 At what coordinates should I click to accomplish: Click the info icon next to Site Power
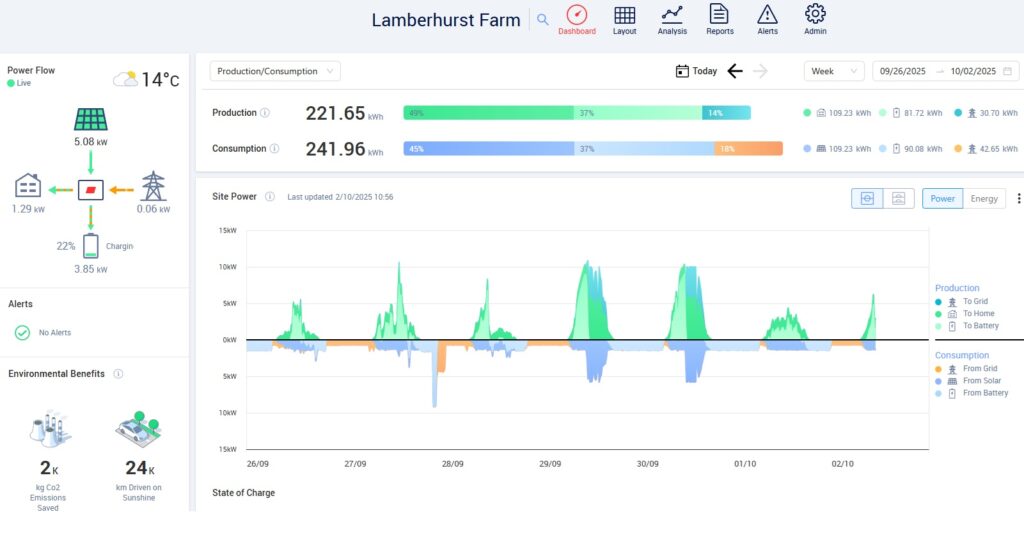[270, 198]
